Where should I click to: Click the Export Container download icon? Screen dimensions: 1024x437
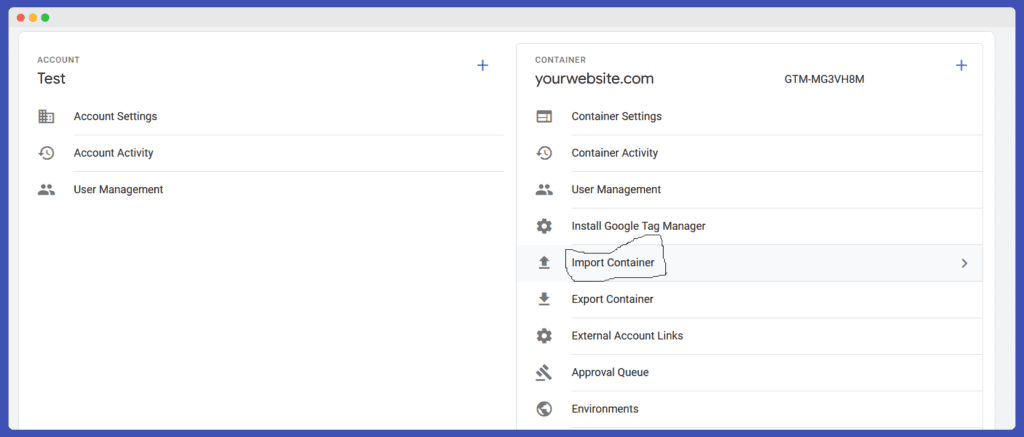tap(544, 299)
